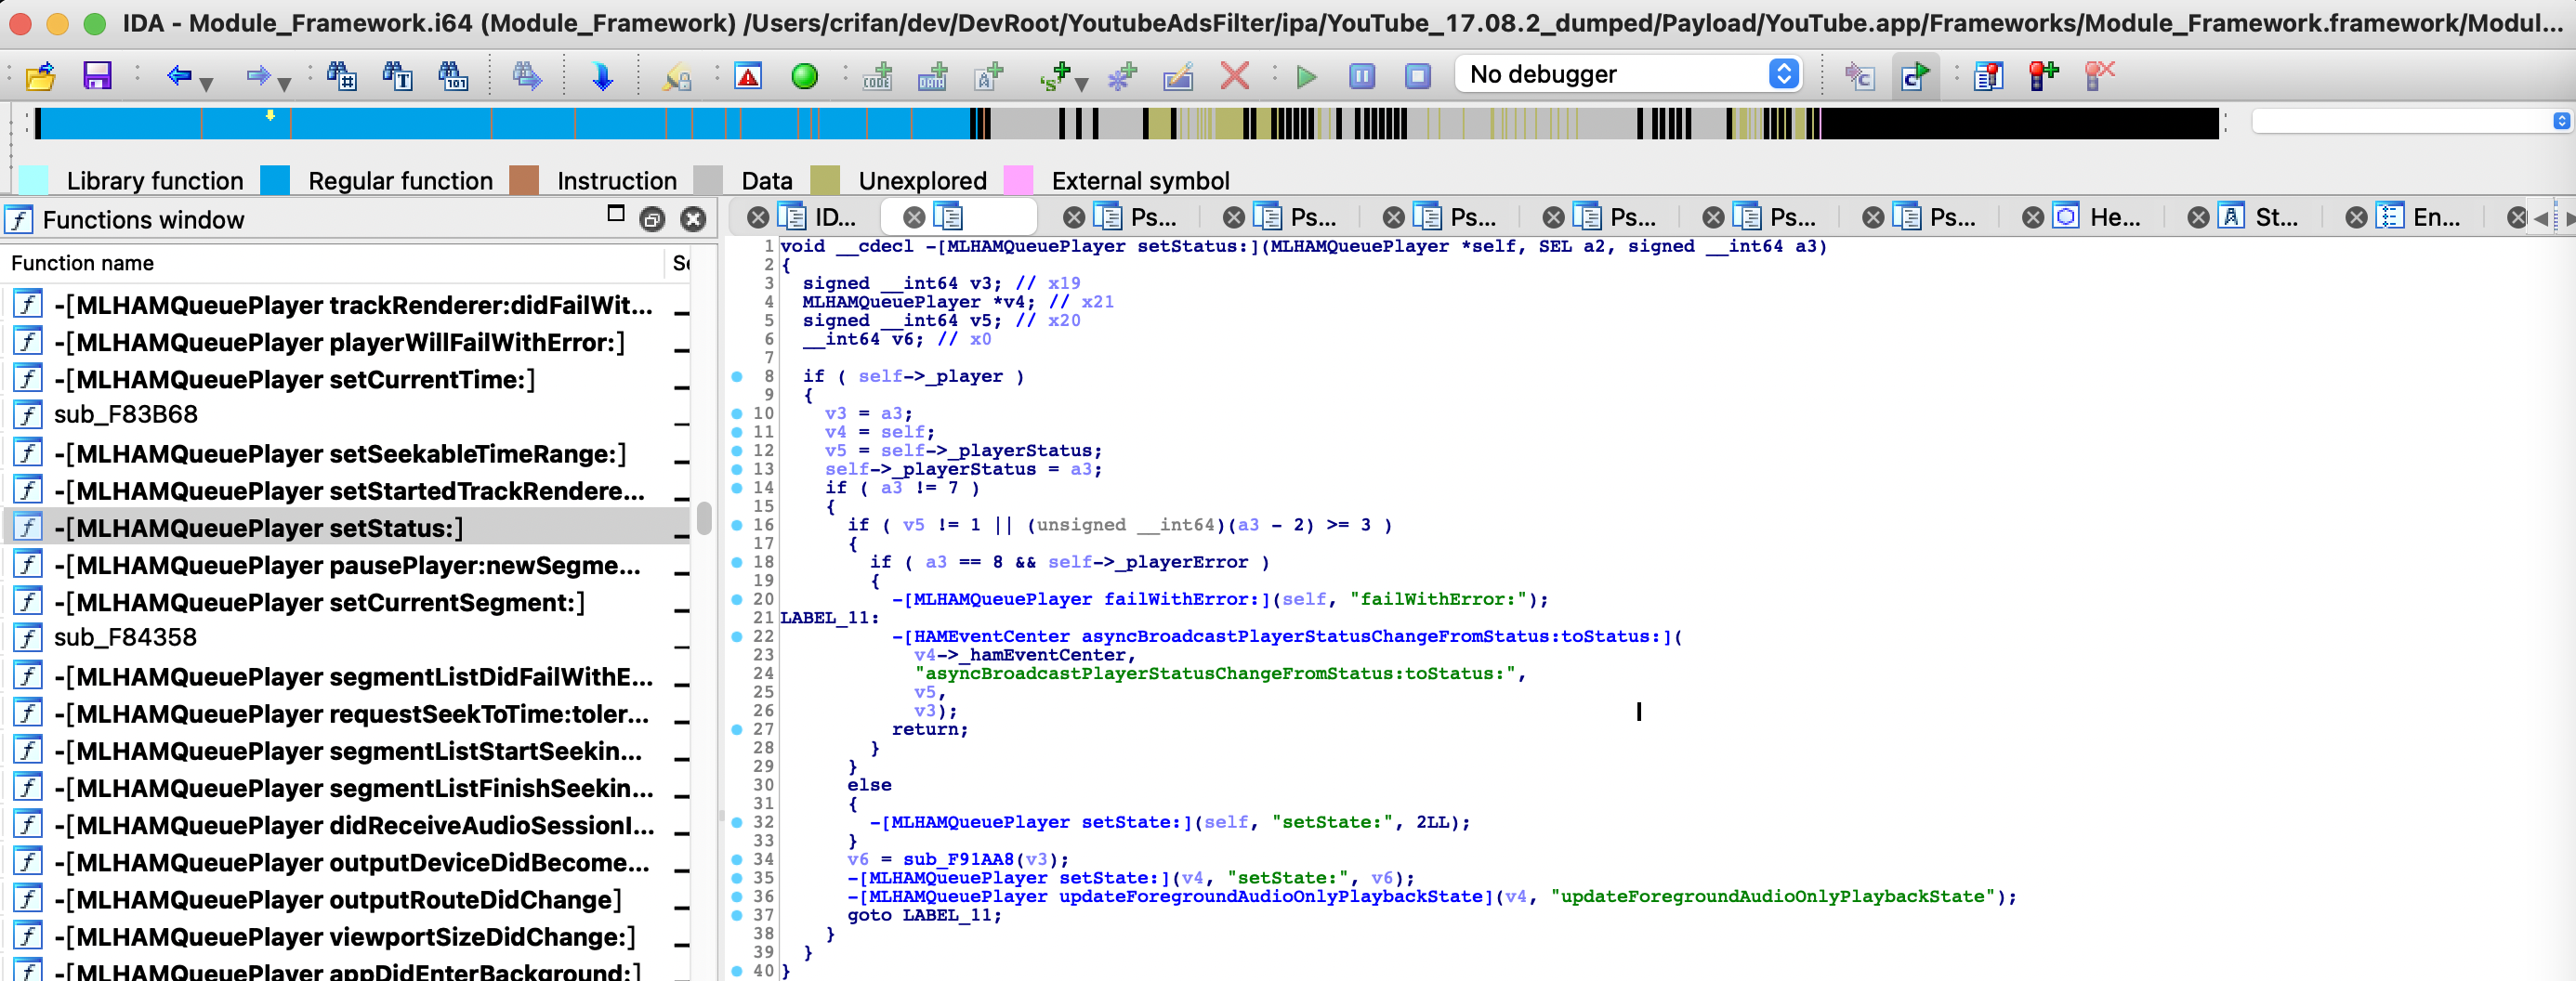This screenshot has width=2576, height=981.
Task: Search for text with binoculars T icon
Action: coord(398,76)
